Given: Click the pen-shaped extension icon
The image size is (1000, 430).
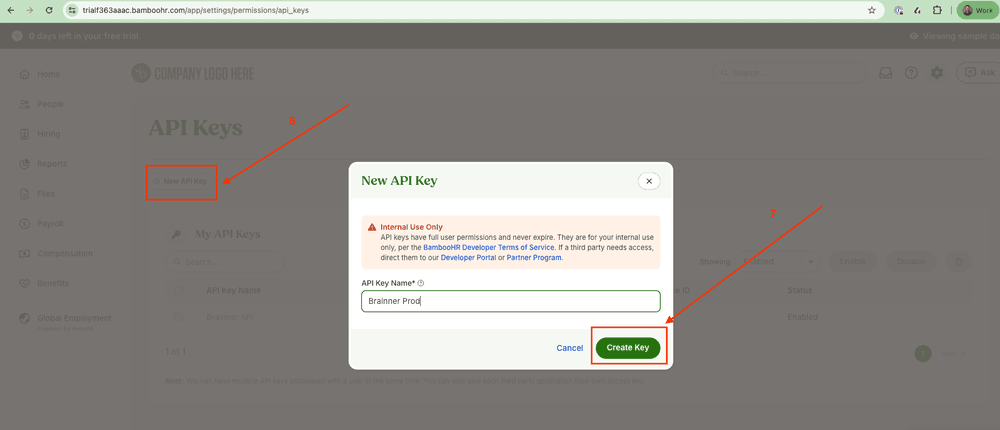Looking at the screenshot, I should (917, 10).
